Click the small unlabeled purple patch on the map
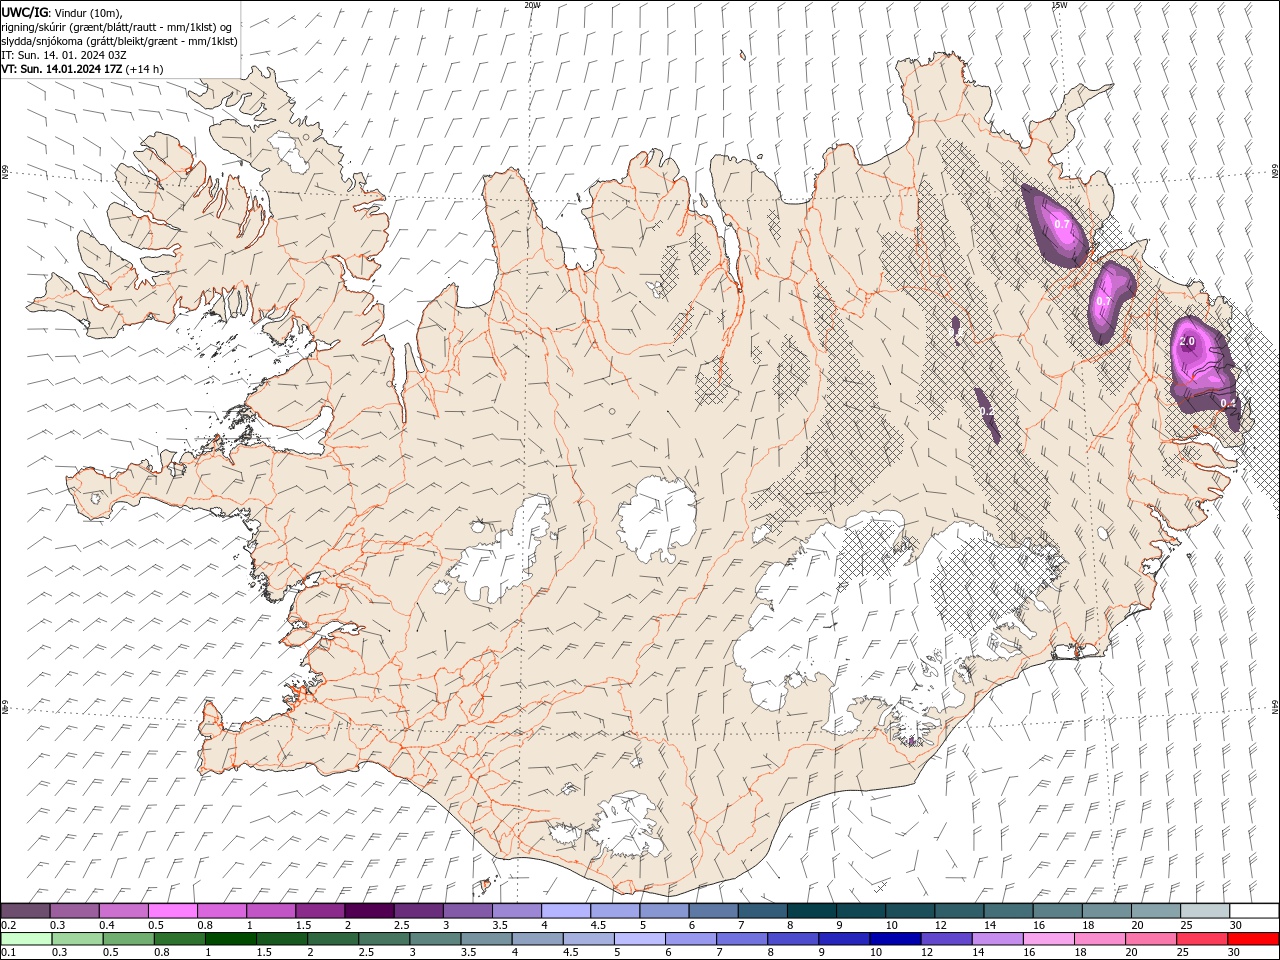Screen dimensions: 1280x960 coord(956,329)
